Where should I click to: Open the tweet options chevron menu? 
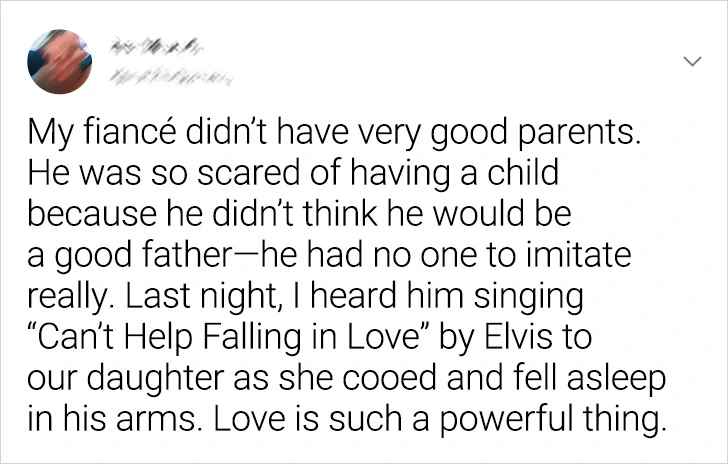click(688, 62)
